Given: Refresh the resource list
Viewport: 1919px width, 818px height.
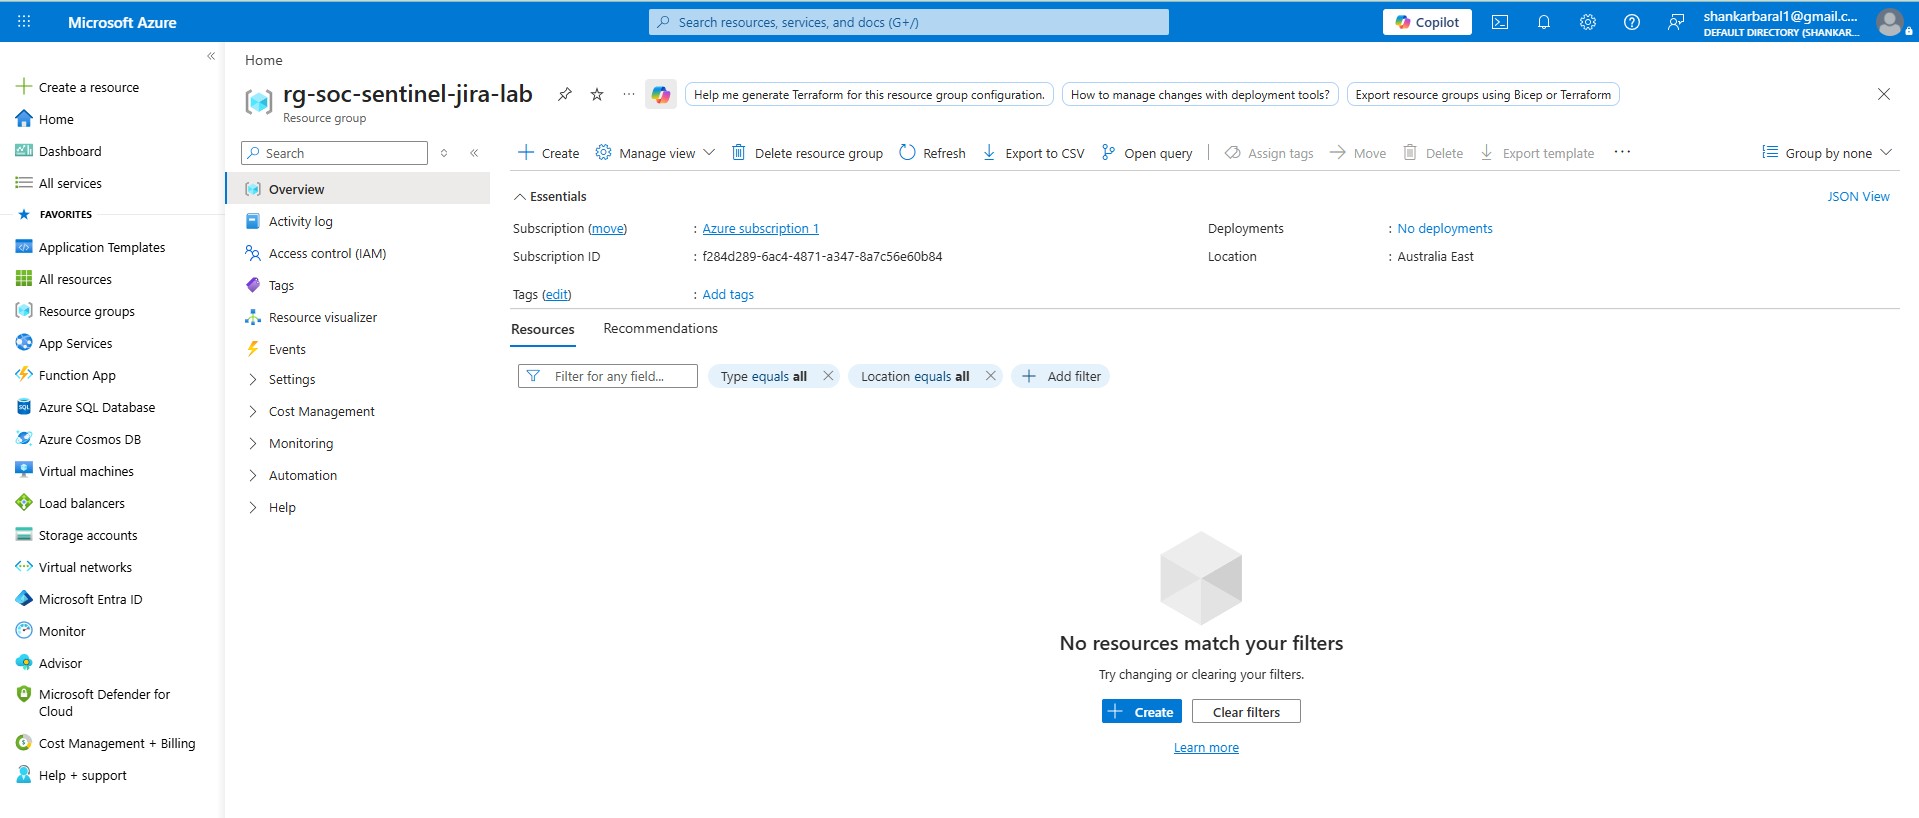Looking at the screenshot, I should (932, 153).
